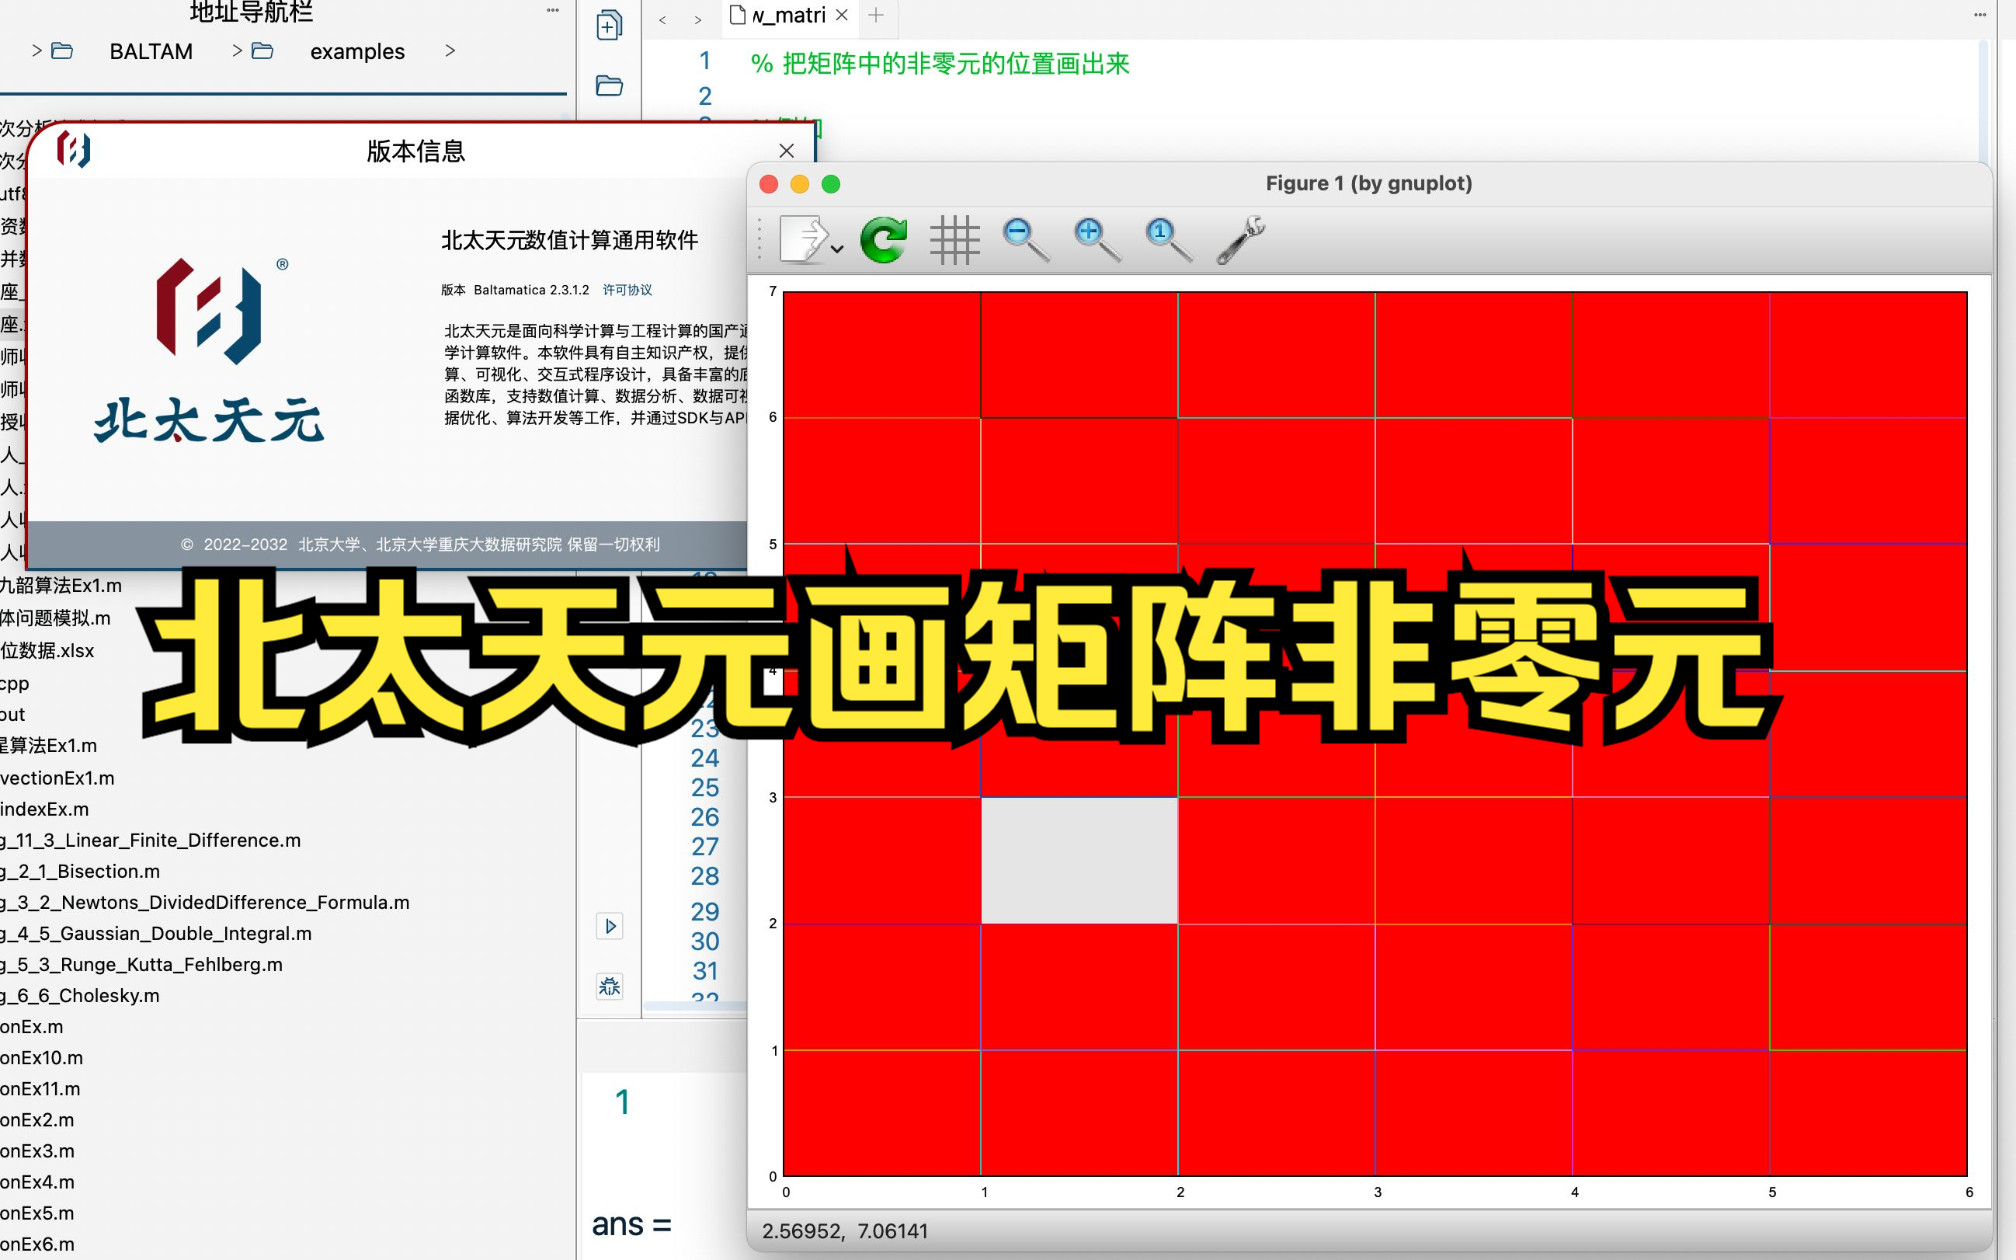Open the address bar more options menu
The height and width of the screenshot is (1260, 2016).
coord(553,10)
